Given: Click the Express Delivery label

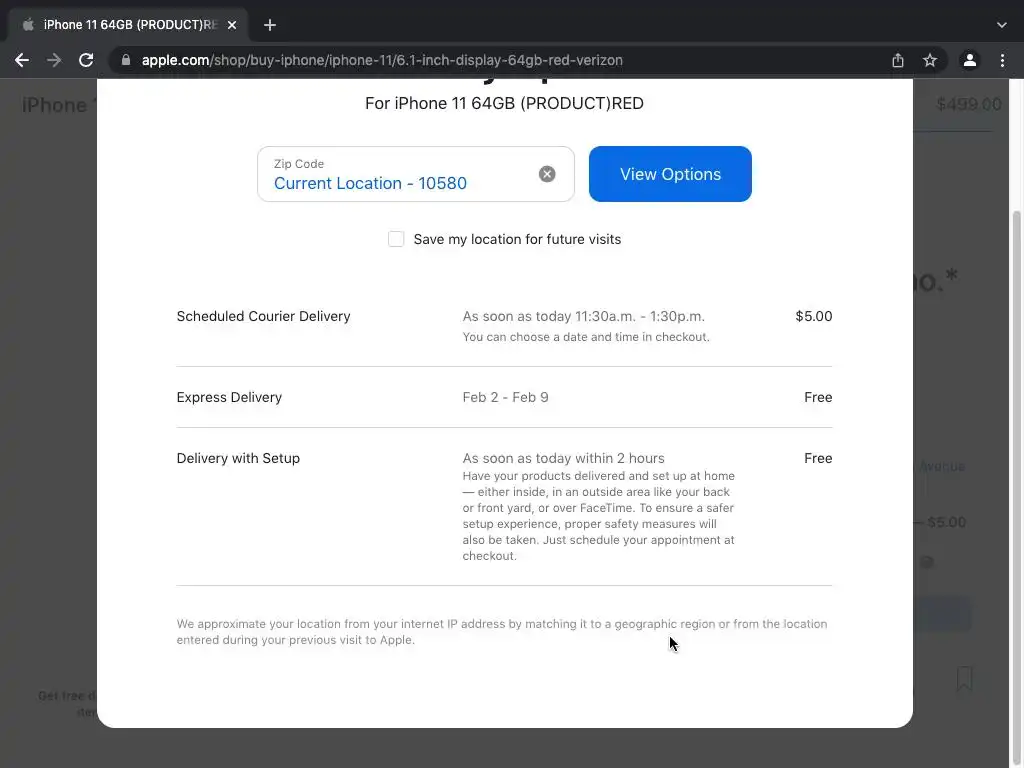Looking at the screenshot, I should [229, 397].
